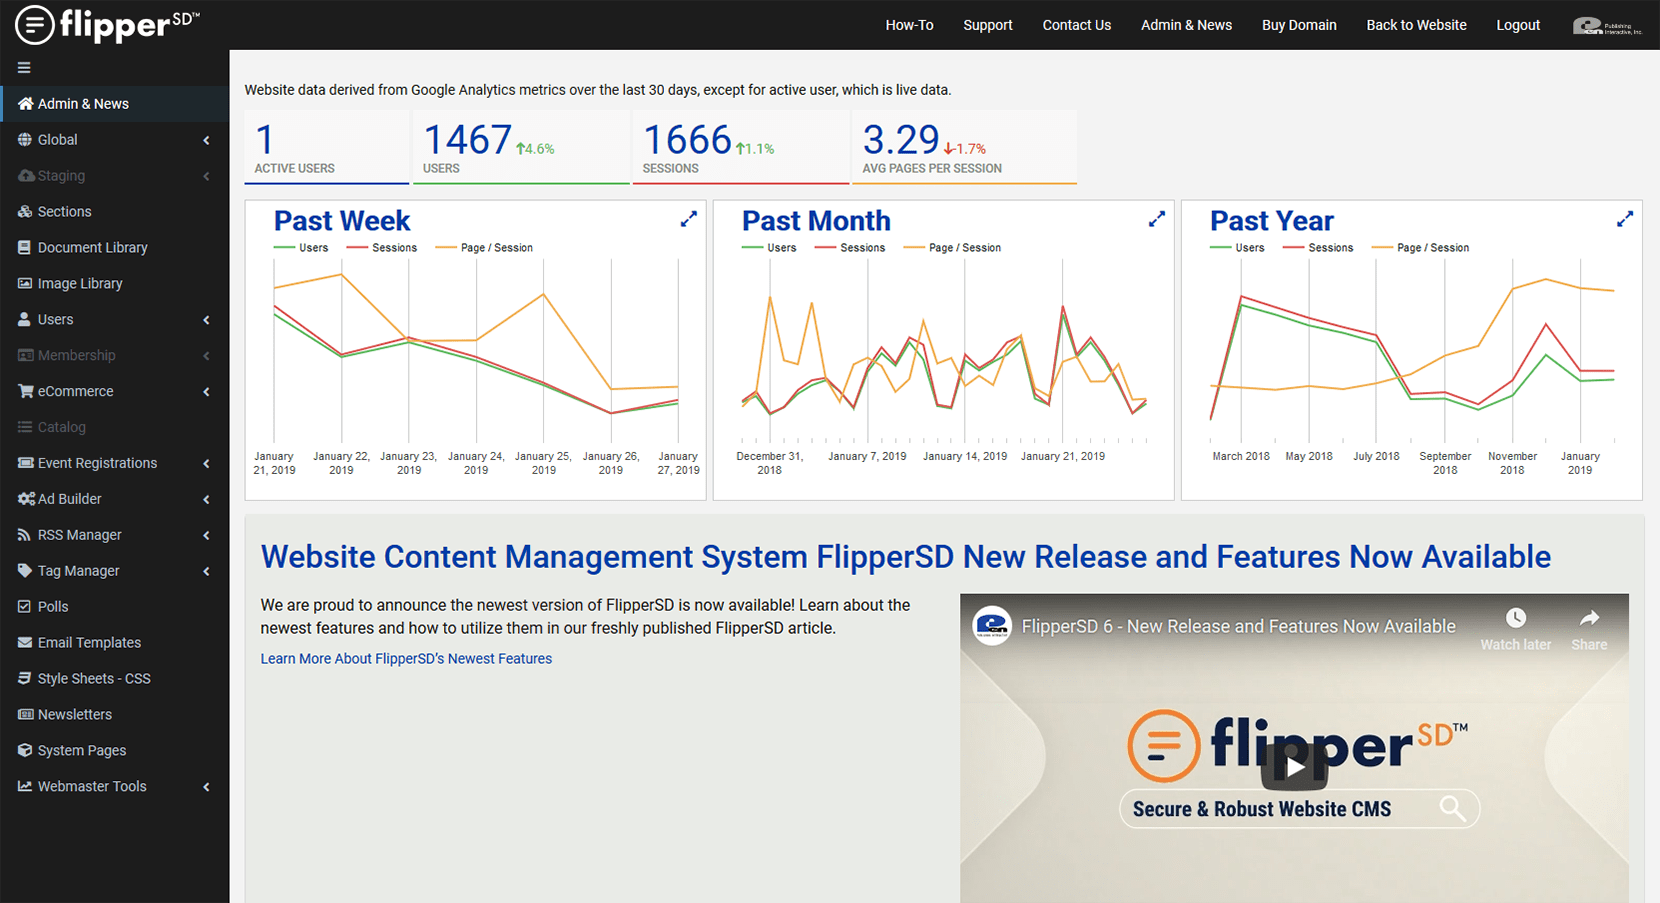Toggle Page / Session in Past Year legend
Viewport: 1660px width, 903px height.
click(1420, 248)
